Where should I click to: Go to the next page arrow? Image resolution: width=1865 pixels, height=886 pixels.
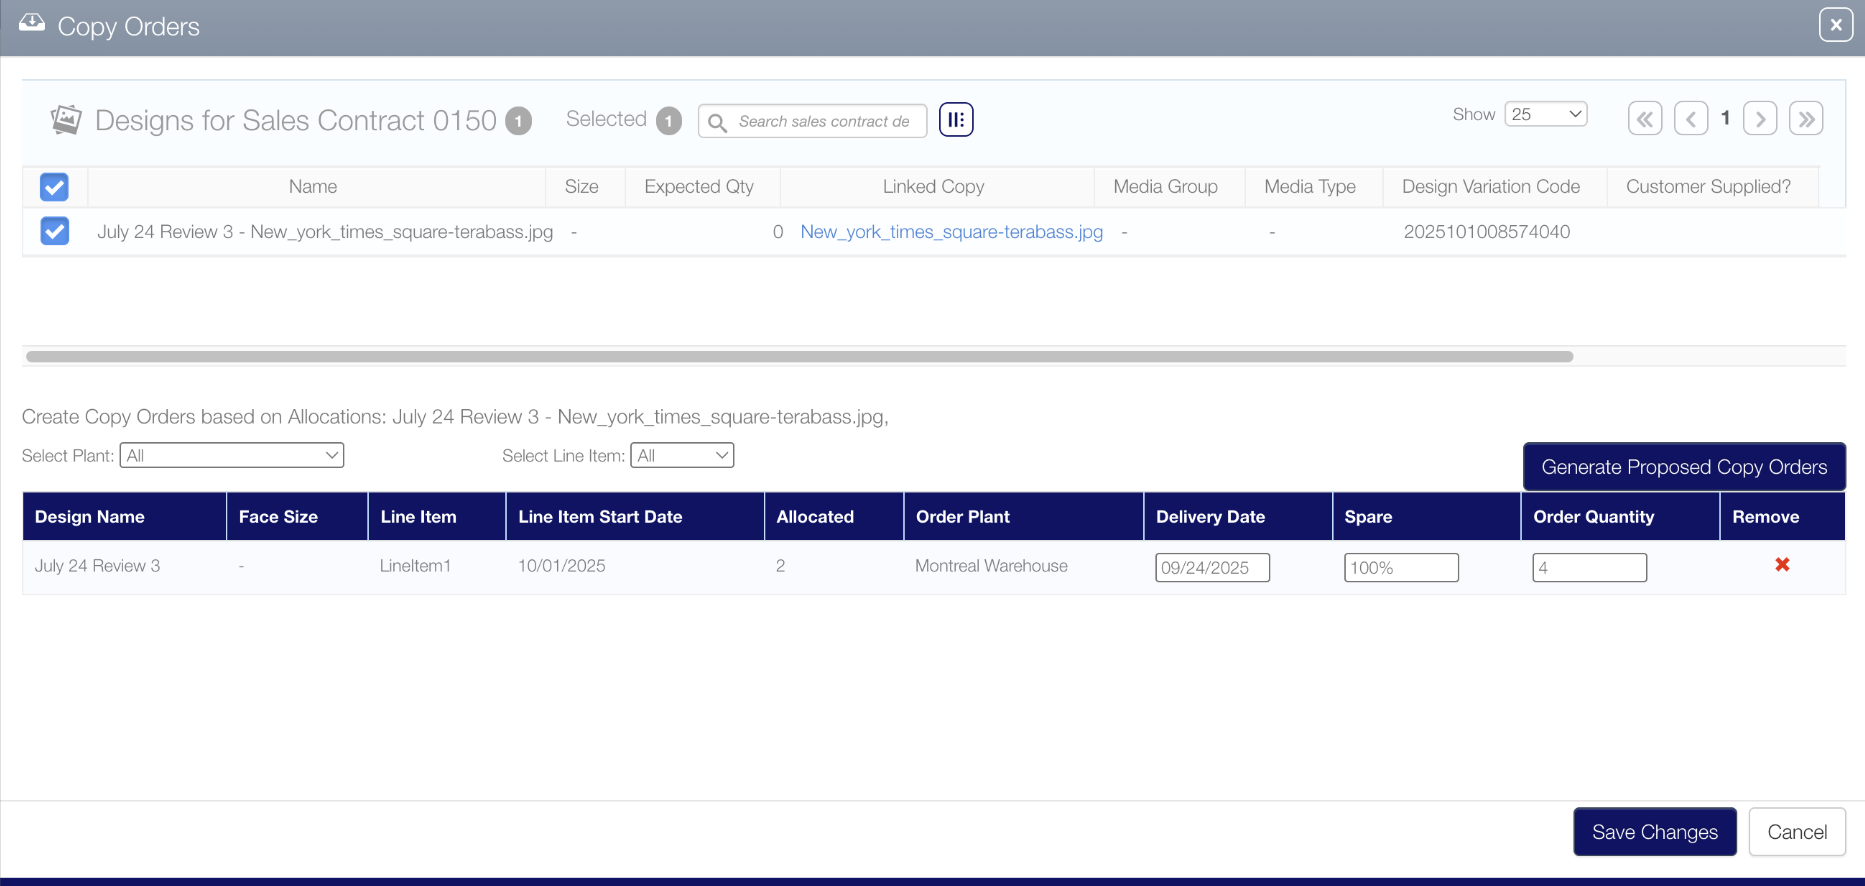(1760, 119)
